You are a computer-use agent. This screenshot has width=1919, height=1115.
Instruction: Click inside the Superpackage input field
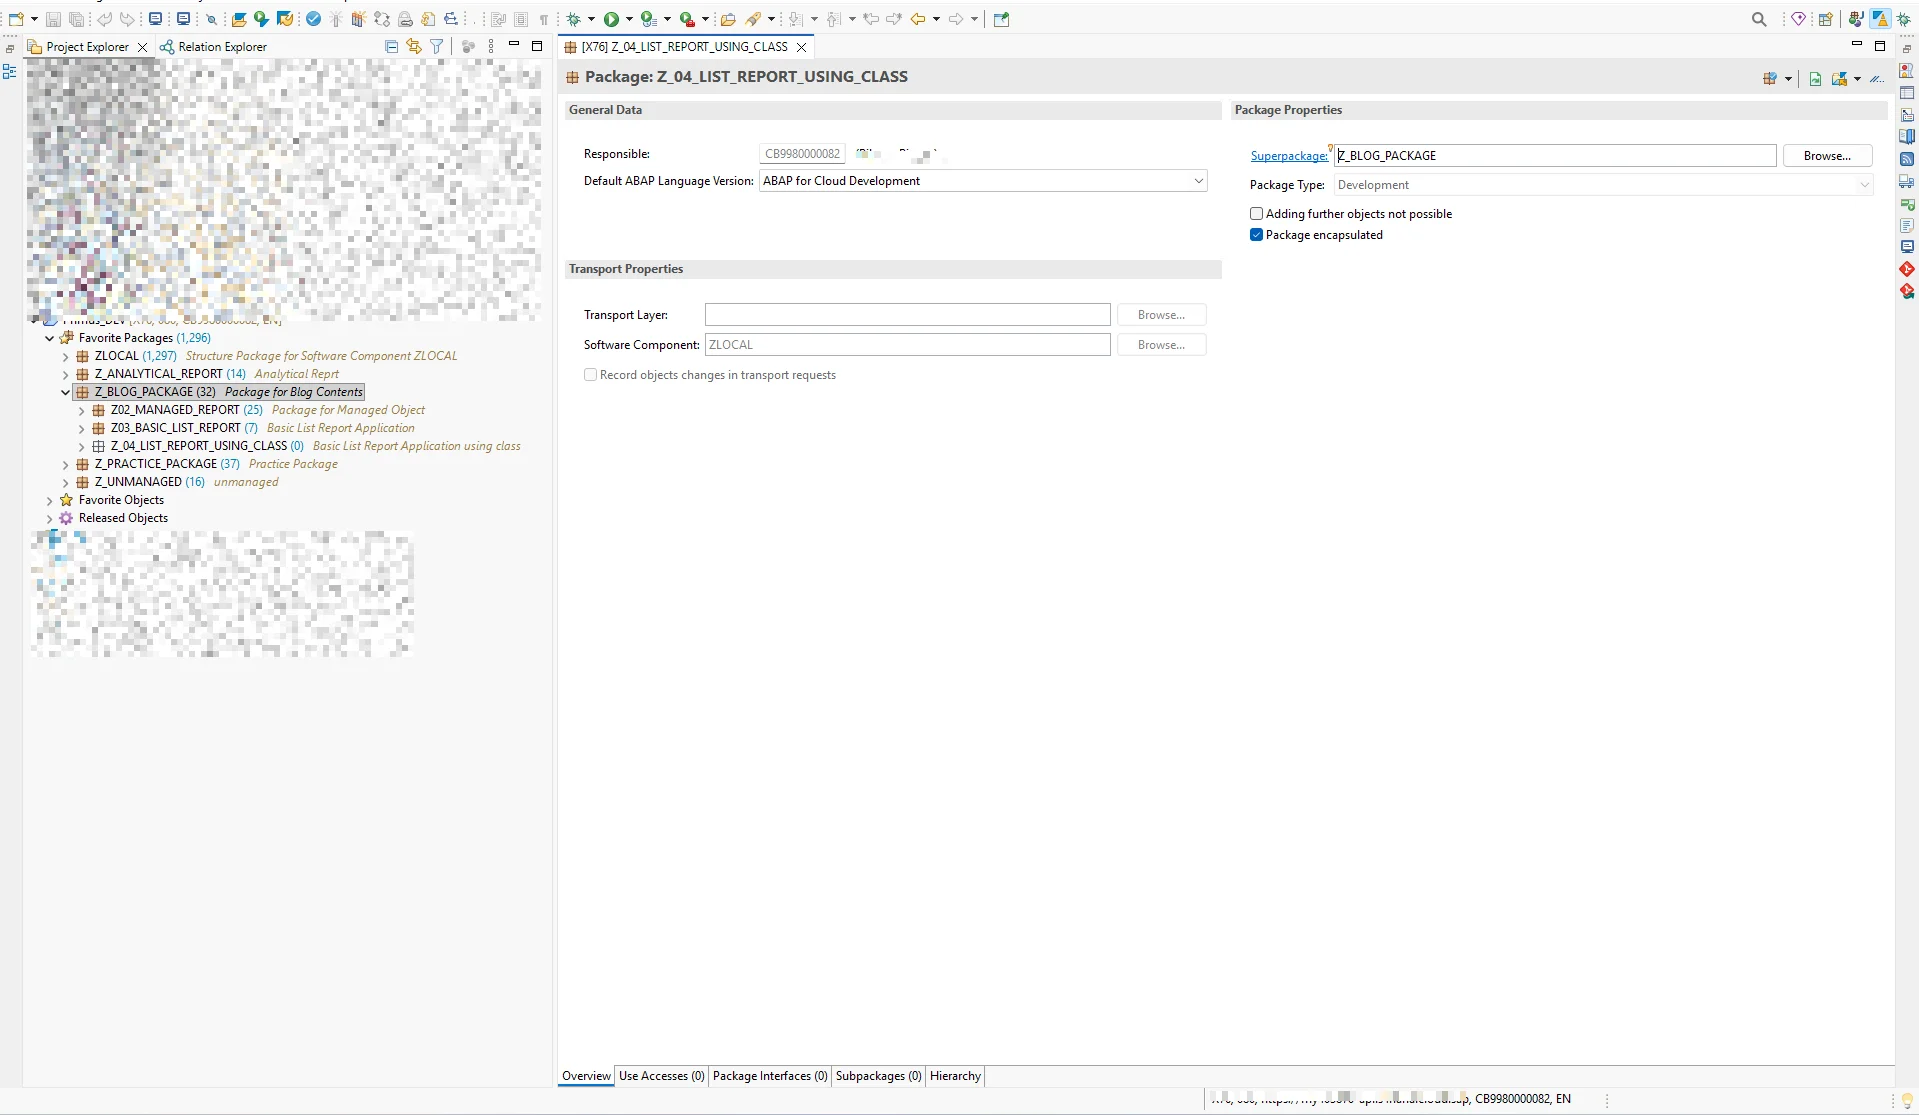click(x=1555, y=156)
